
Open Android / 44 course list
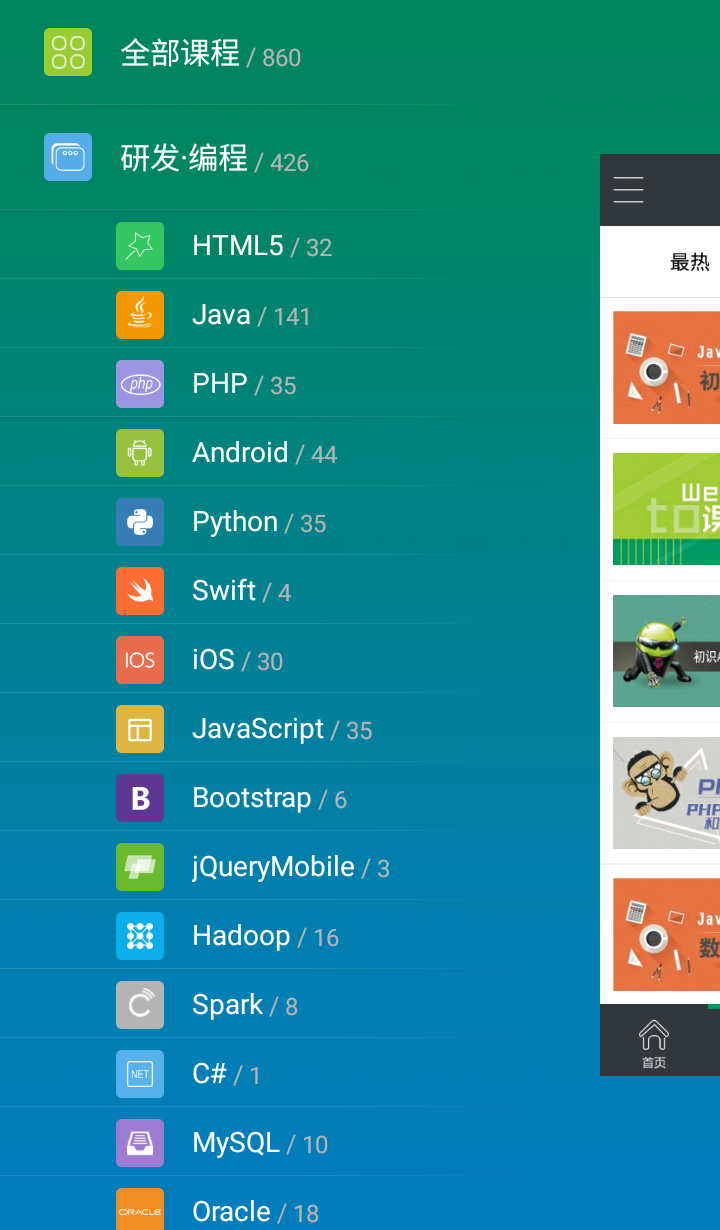[265, 453]
